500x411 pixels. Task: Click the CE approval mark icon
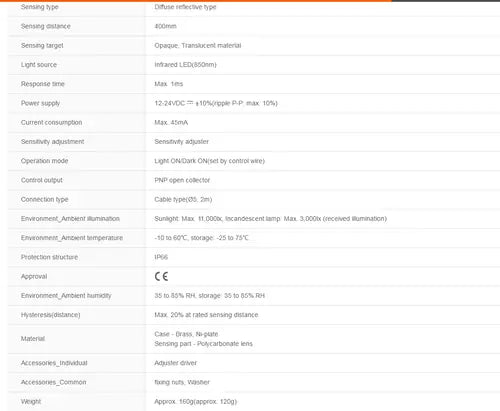pyautogui.click(x=161, y=276)
